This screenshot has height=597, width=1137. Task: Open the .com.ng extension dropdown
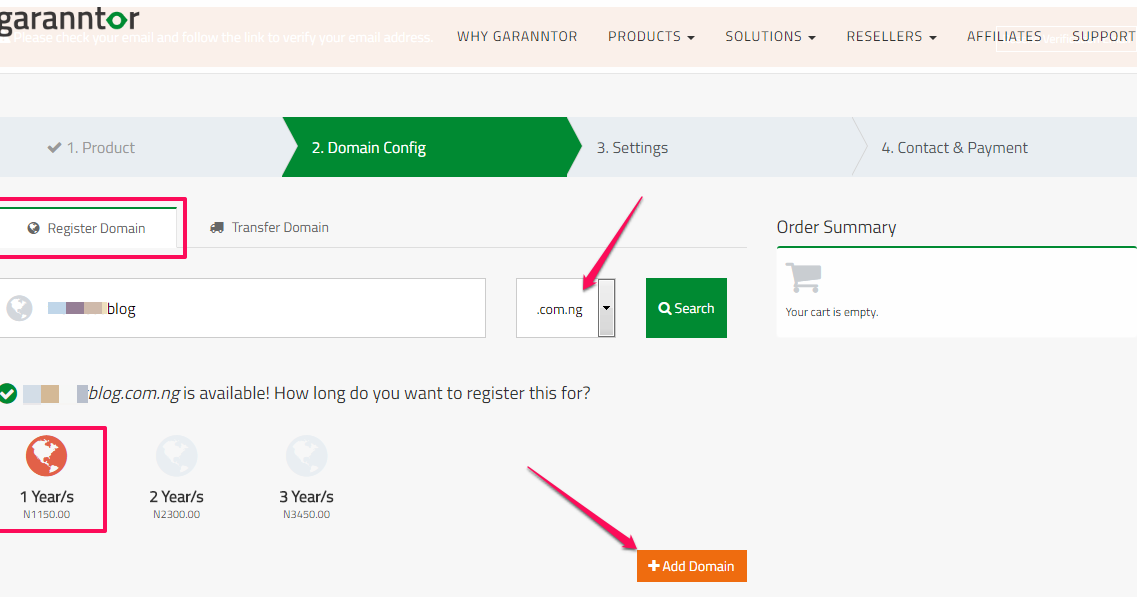click(x=607, y=308)
